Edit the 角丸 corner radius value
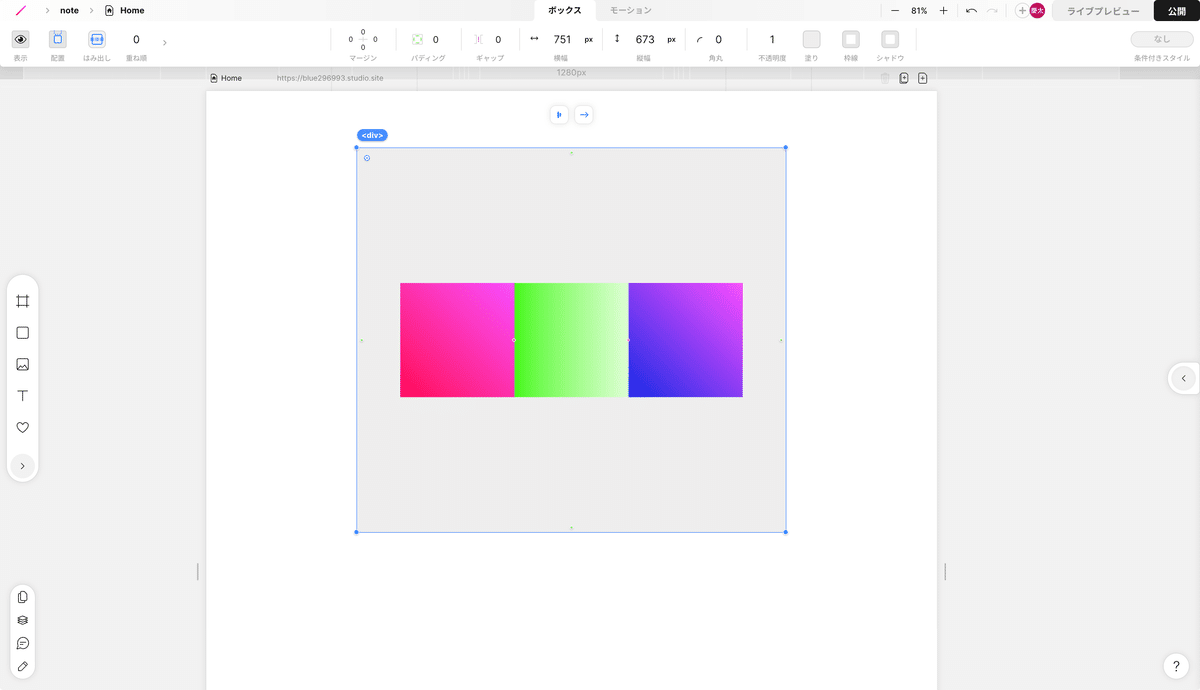The height and width of the screenshot is (690, 1200). pos(718,40)
